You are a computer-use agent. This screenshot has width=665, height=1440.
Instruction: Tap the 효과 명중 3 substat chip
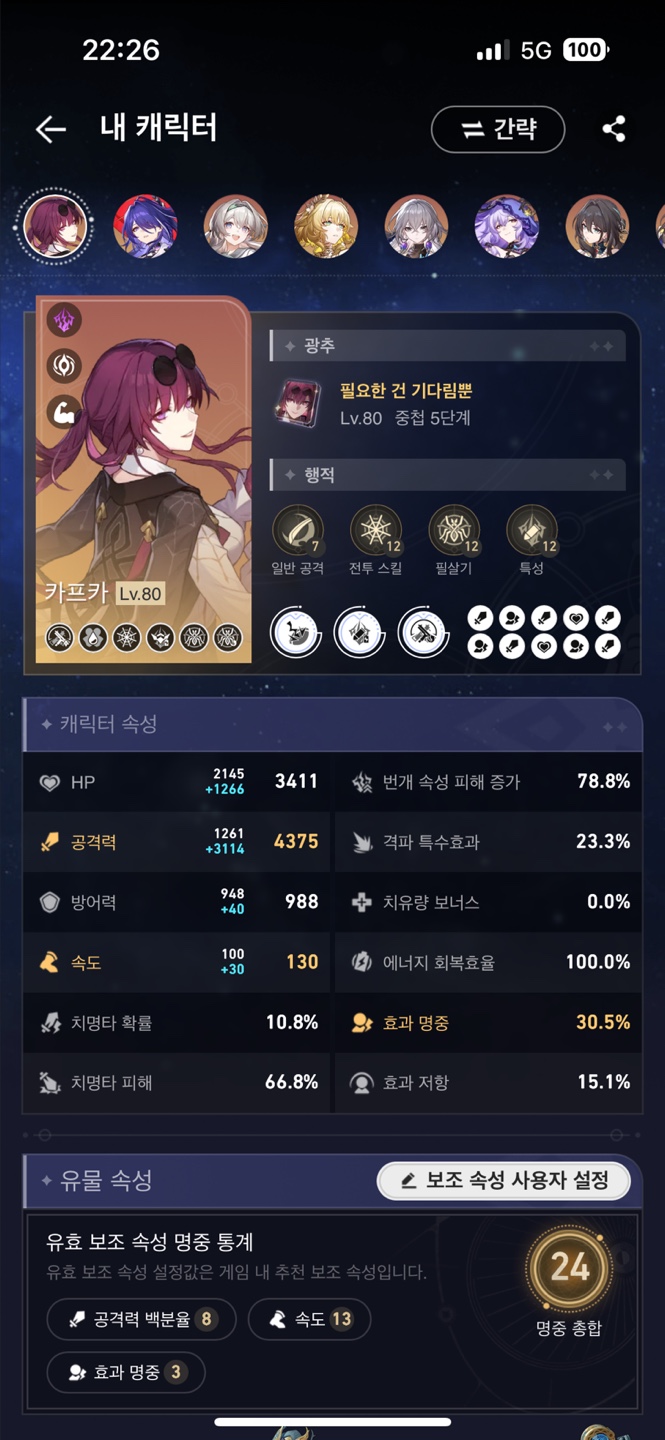pos(126,1372)
